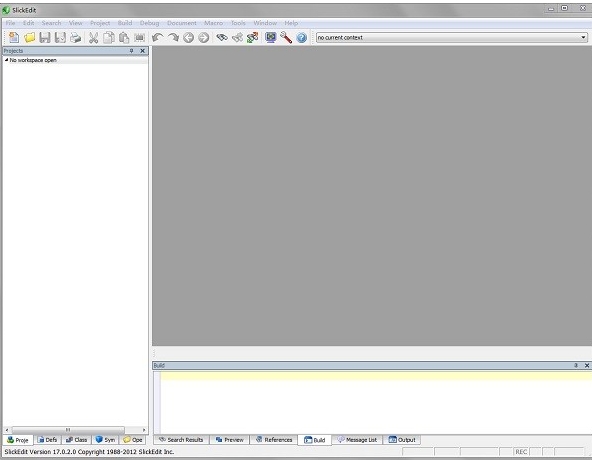This screenshot has width=592, height=460.
Task: Click the Undo arrow icon
Action: click(157, 37)
